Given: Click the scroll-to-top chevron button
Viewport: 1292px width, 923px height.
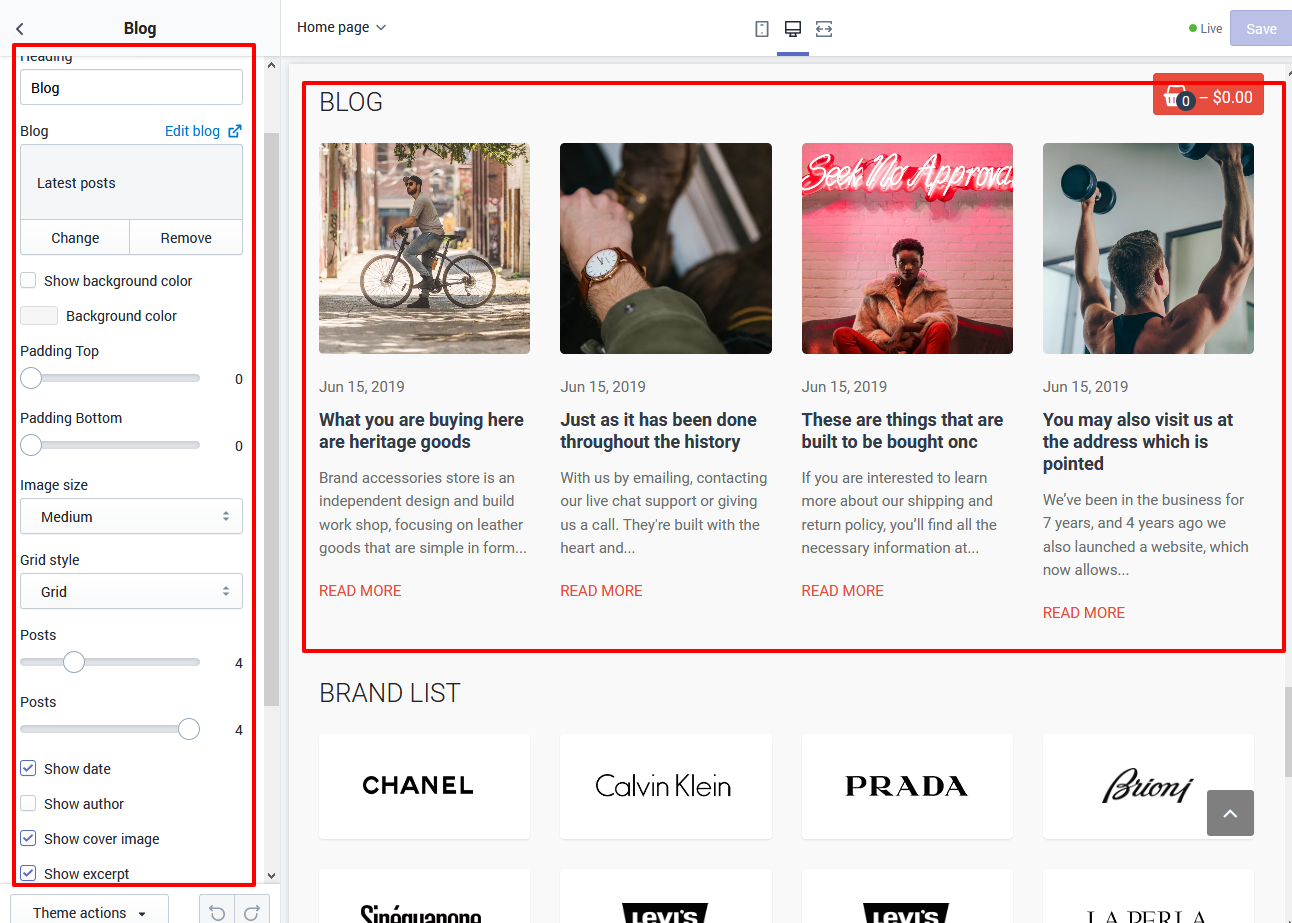Looking at the screenshot, I should point(1230,813).
